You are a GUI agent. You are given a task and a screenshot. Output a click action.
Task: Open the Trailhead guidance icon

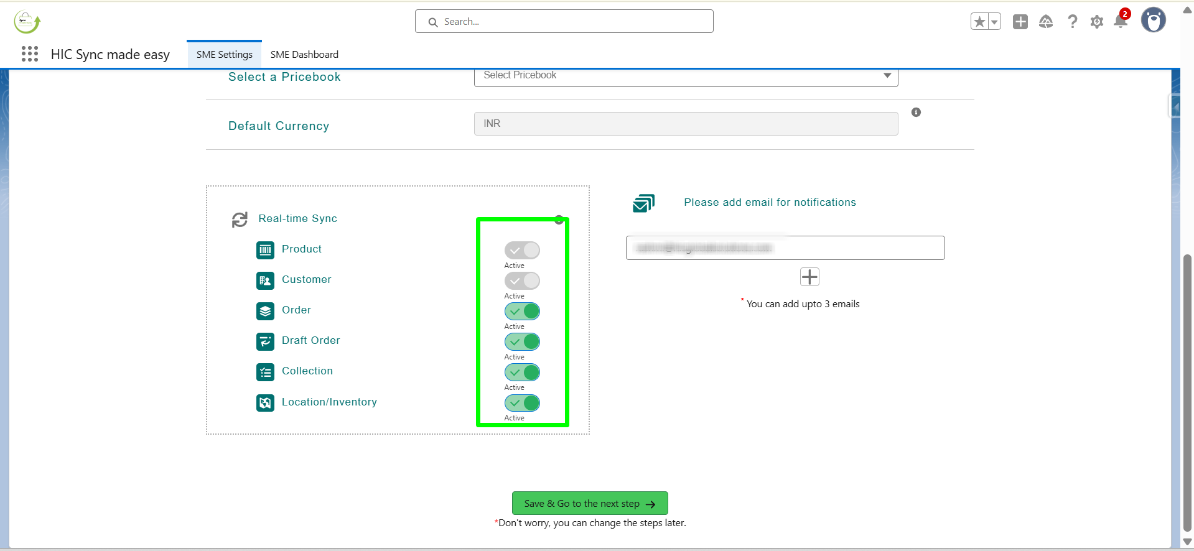click(x=1046, y=22)
